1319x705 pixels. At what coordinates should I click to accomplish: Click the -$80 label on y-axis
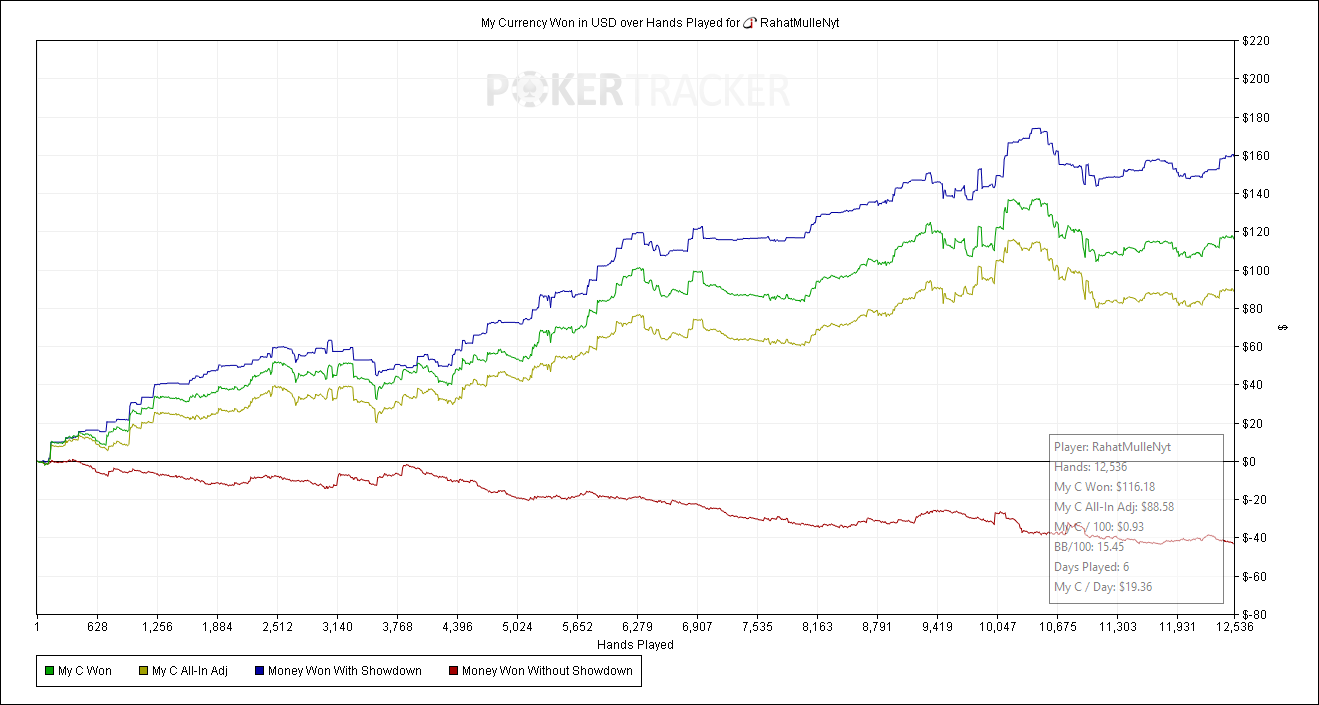(1256, 614)
